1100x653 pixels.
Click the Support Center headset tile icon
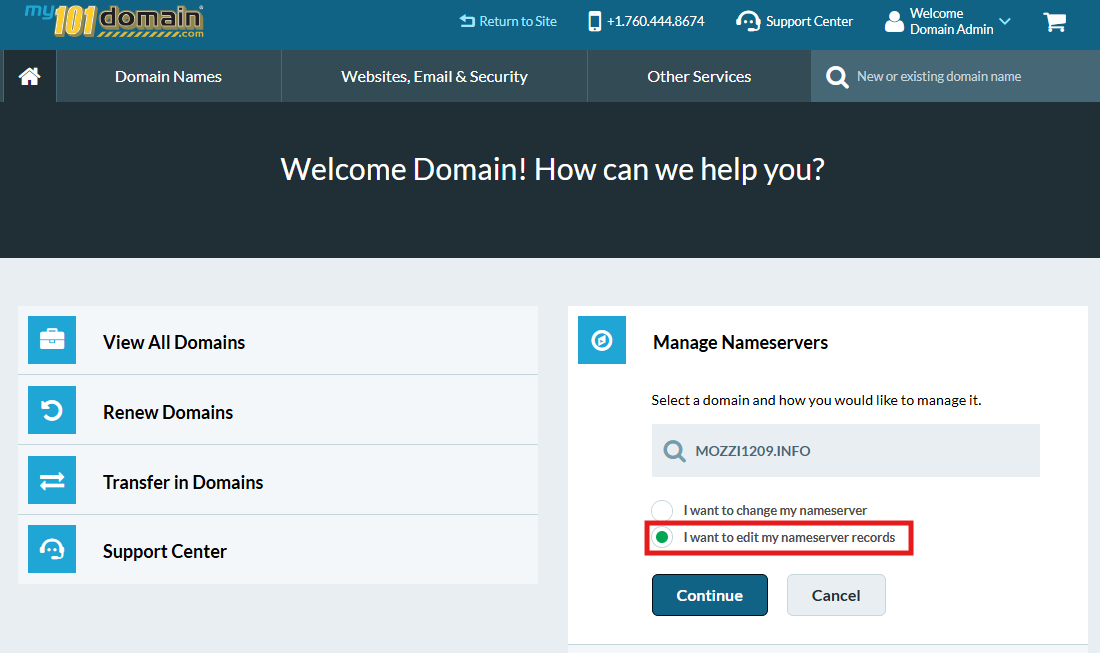click(52, 550)
